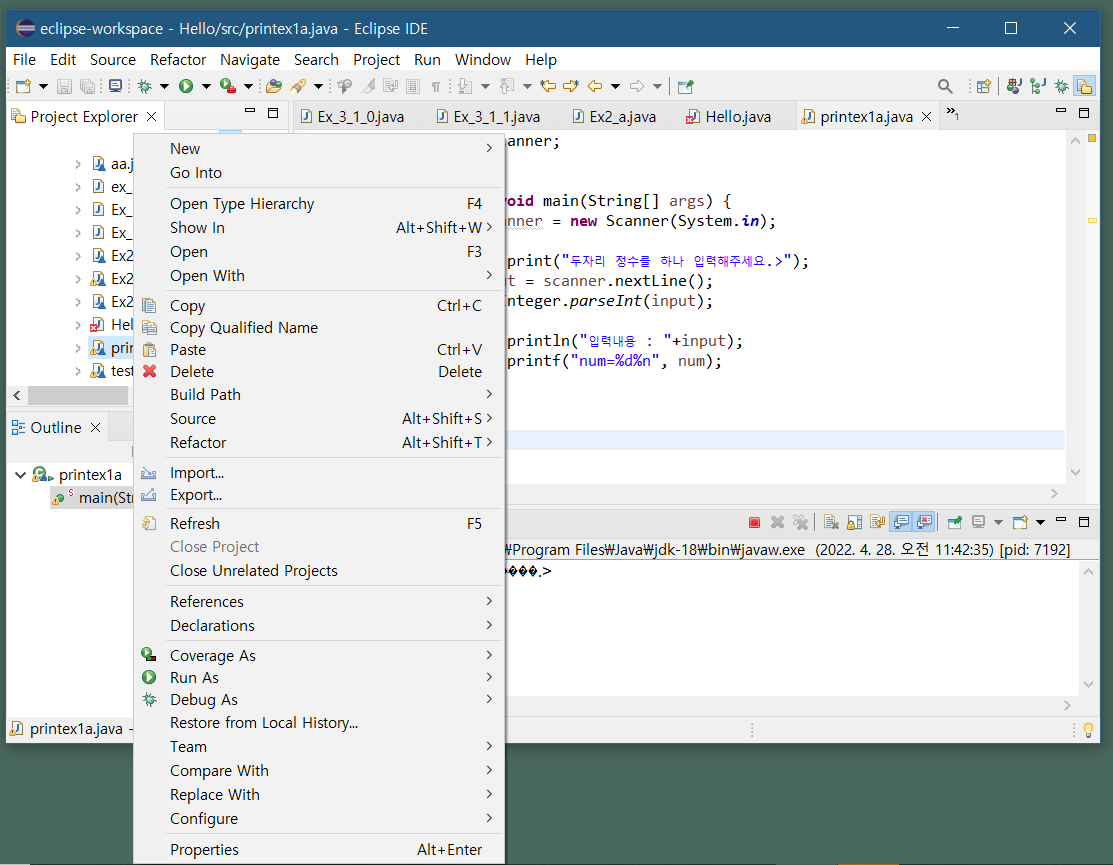Open the Run button dropdown arrow
The height and width of the screenshot is (865, 1113).
[206, 87]
